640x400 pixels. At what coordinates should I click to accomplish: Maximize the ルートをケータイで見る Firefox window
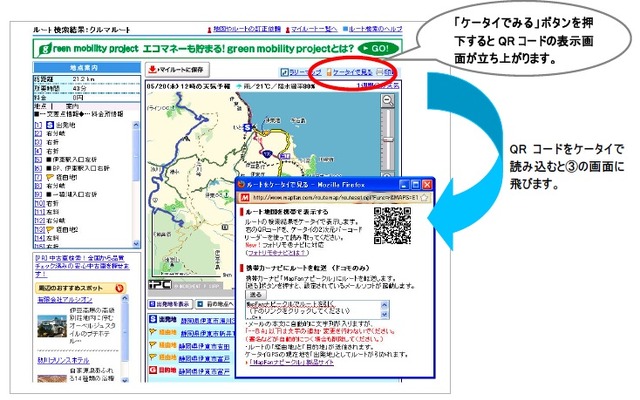(x=416, y=184)
